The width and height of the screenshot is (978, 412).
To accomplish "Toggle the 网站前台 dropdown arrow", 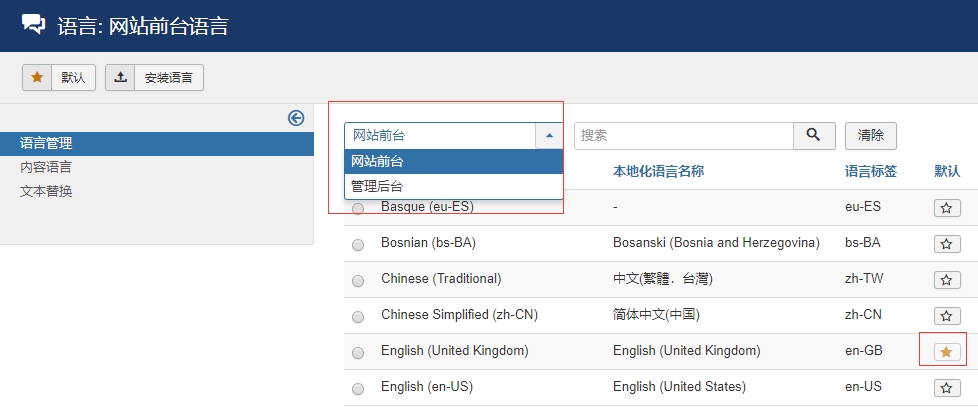I will [549, 136].
